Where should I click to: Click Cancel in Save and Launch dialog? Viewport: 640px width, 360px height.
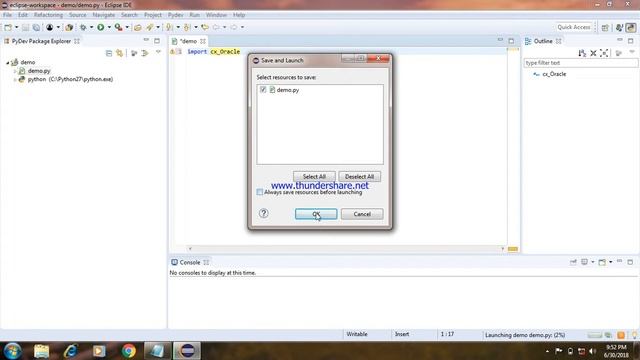tap(362, 214)
